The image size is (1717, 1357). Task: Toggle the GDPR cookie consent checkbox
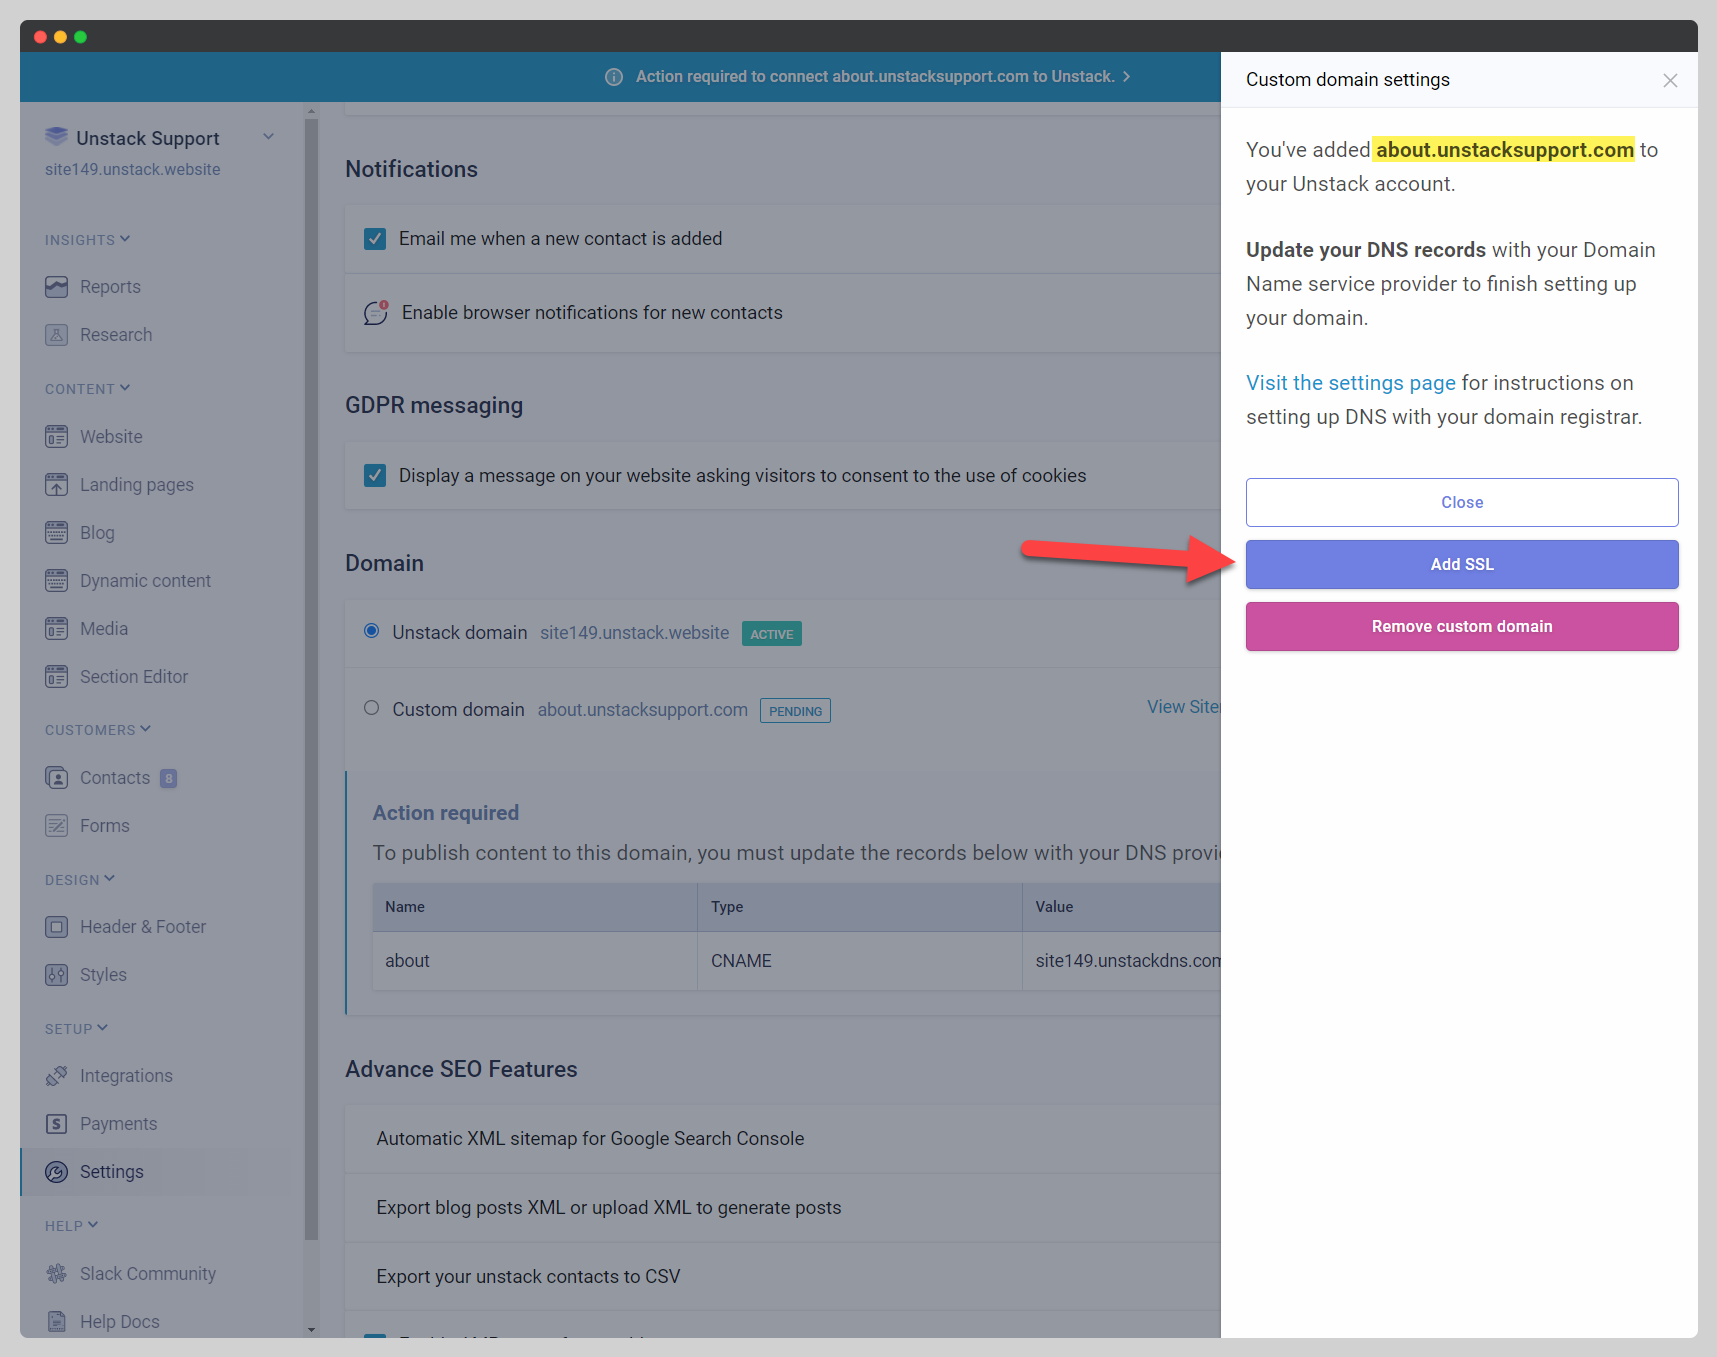(375, 476)
